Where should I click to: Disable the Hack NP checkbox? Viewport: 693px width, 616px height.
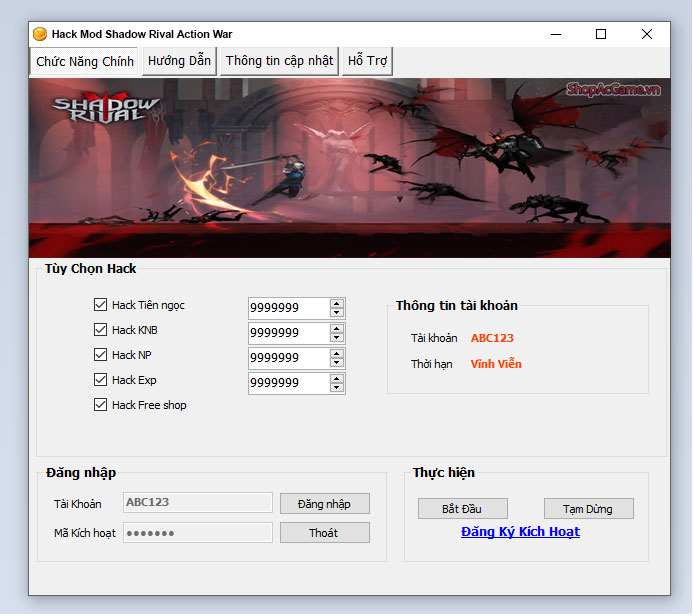pyautogui.click(x=100, y=354)
